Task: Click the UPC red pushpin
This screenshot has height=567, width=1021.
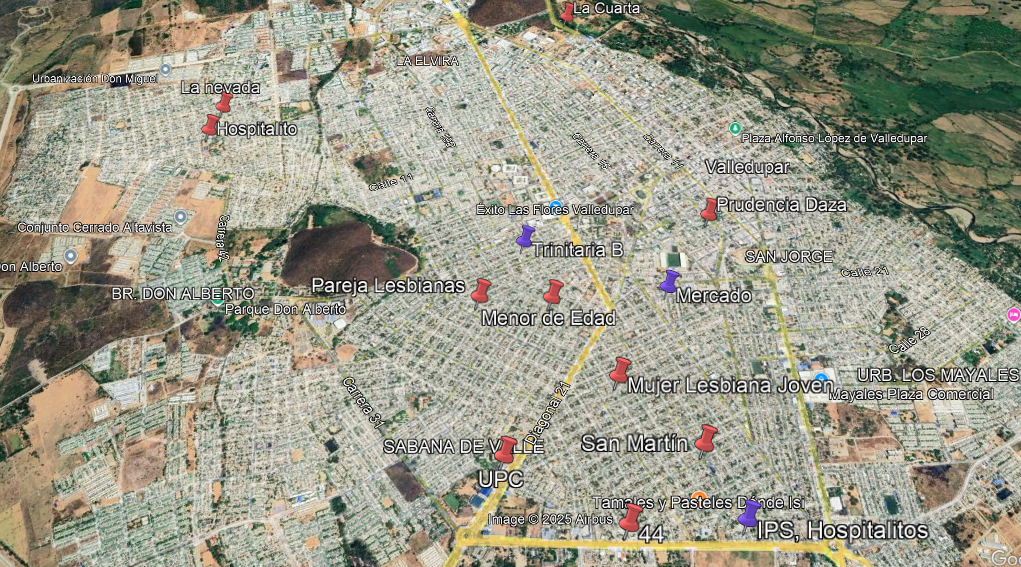Action: pos(506,450)
